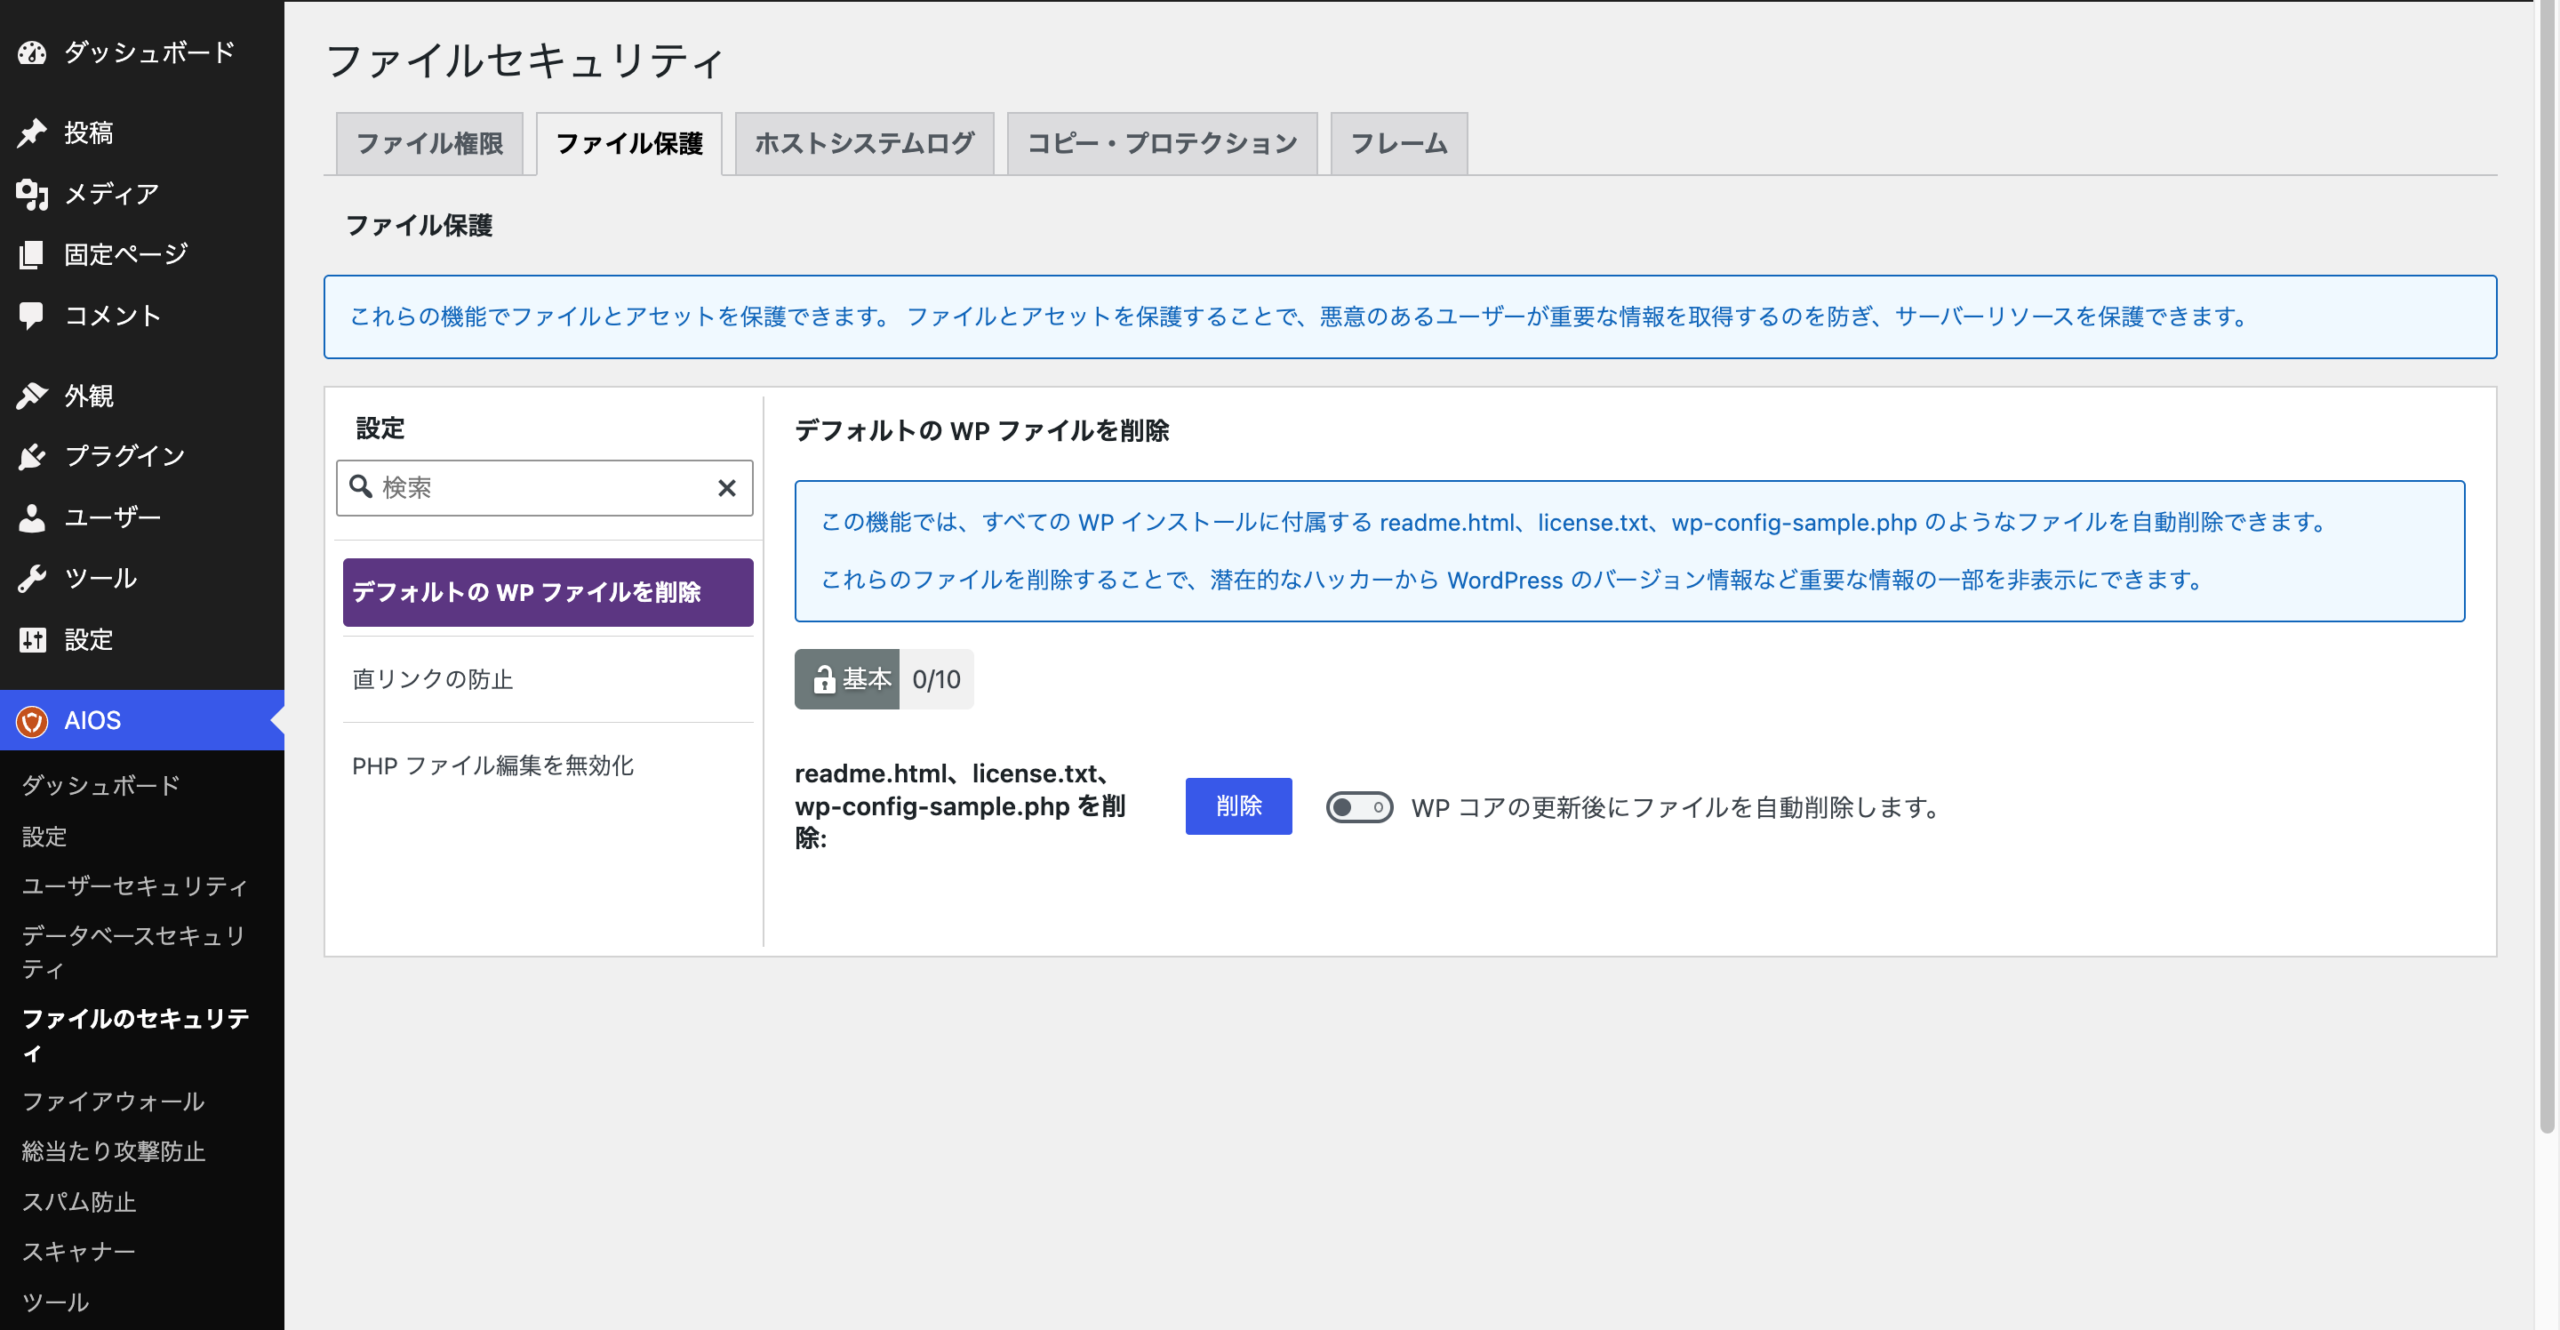
Task: Open the AIOS menu item
Action: 142,720
